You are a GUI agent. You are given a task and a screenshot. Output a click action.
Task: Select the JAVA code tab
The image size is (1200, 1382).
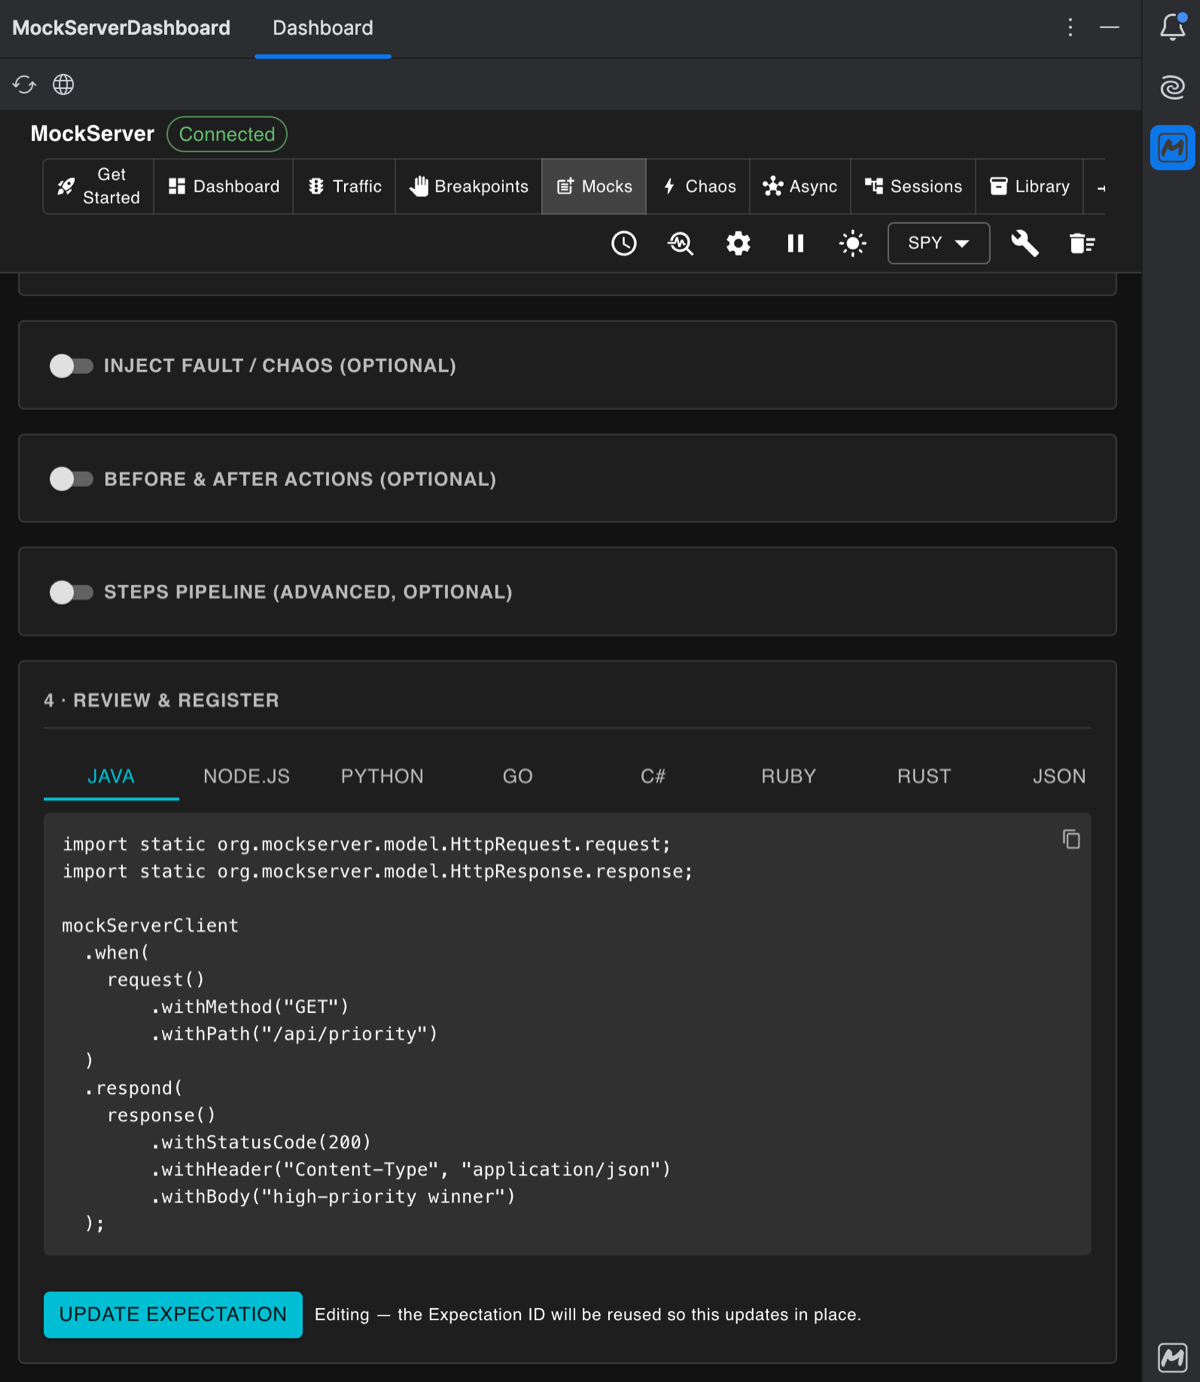coord(111,776)
